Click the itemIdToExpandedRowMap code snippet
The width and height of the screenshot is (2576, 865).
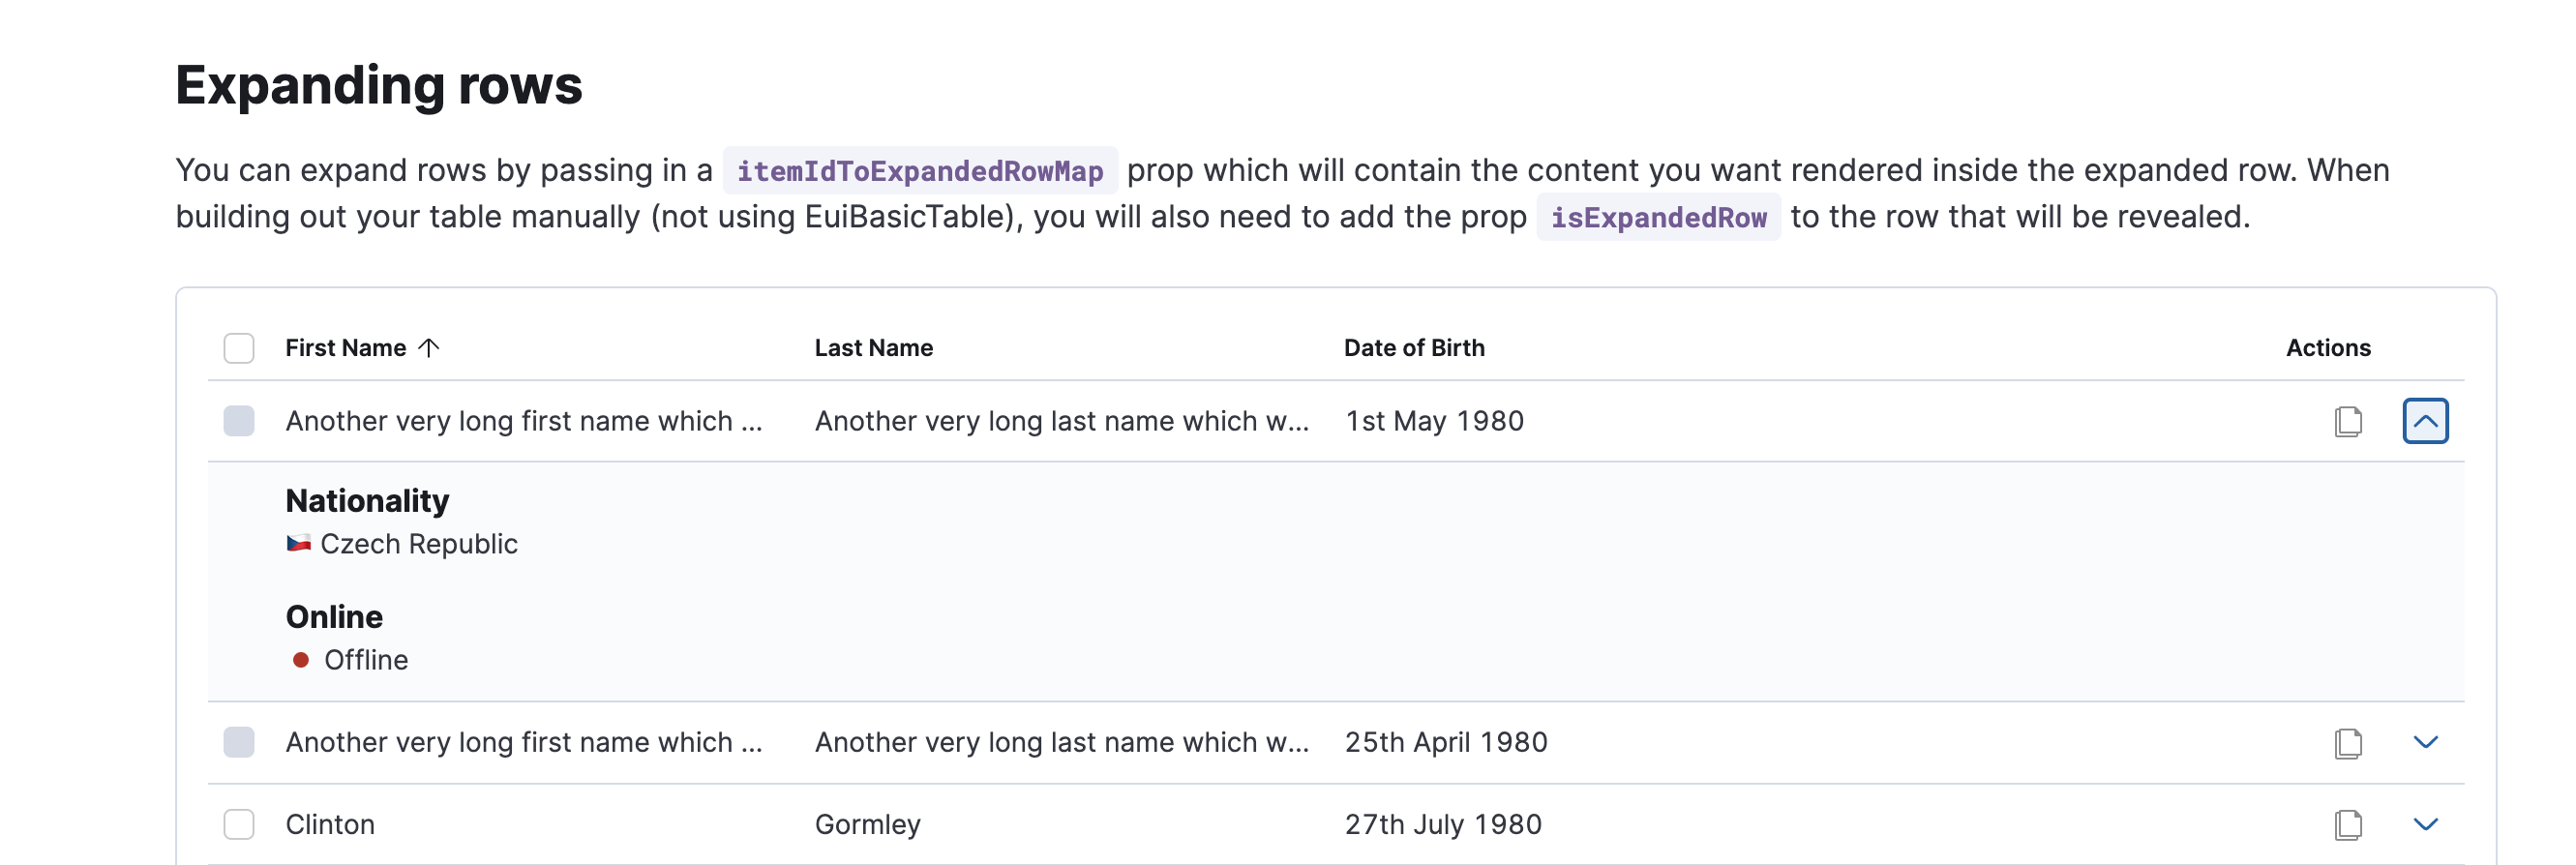click(x=919, y=171)
